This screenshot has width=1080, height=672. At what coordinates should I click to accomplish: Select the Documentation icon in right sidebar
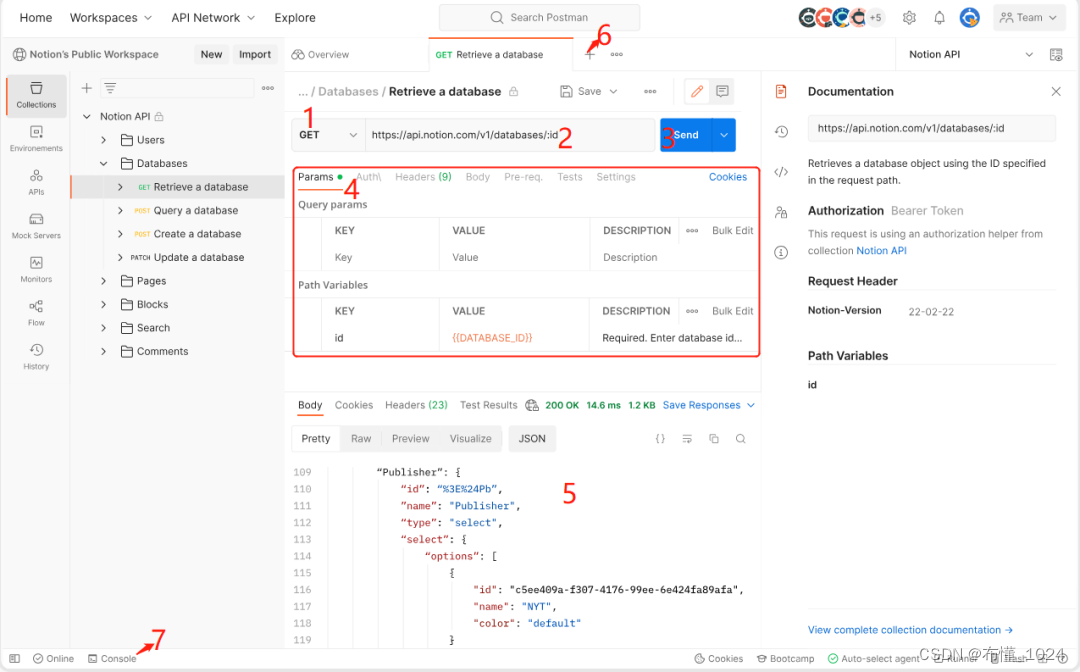coord(781,92)
